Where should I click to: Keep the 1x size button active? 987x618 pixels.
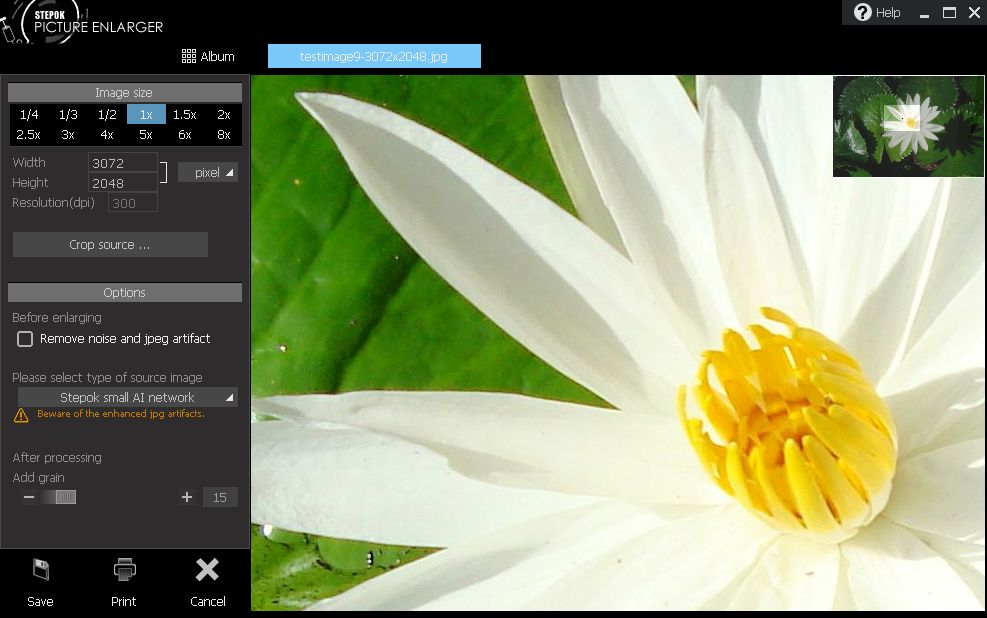(145, 114)
